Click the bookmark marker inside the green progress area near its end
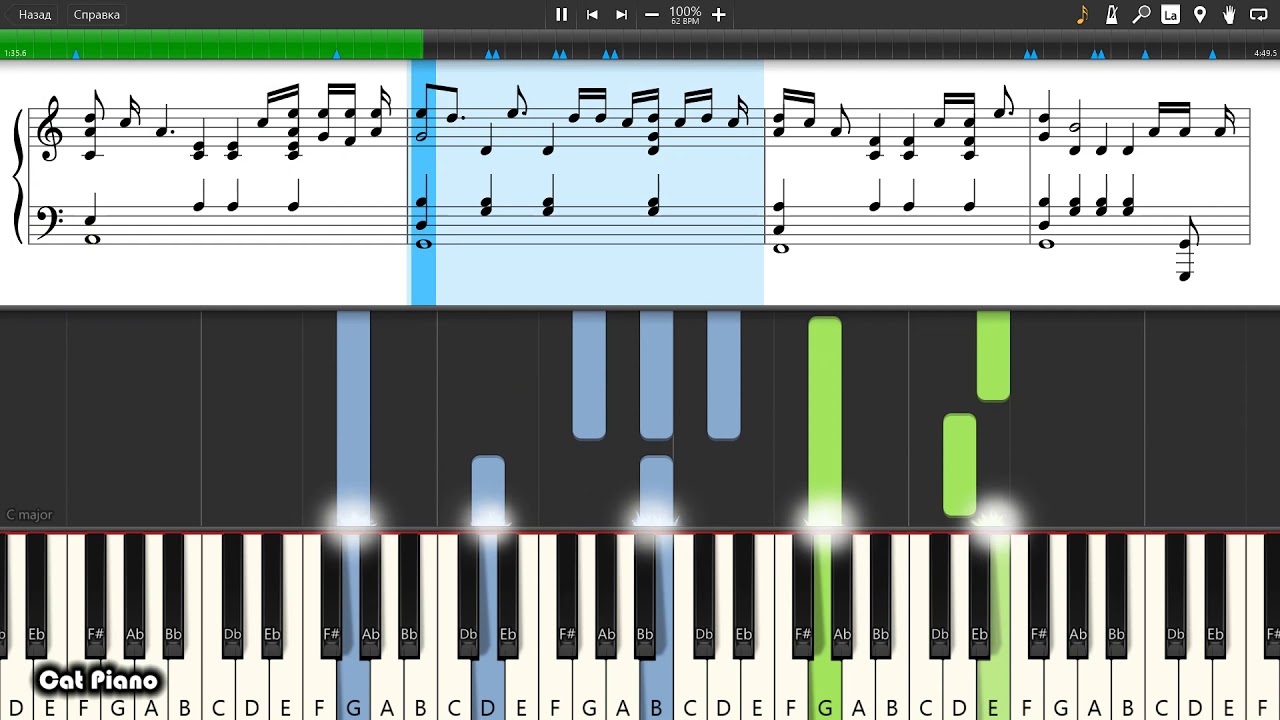 (336, 54)
